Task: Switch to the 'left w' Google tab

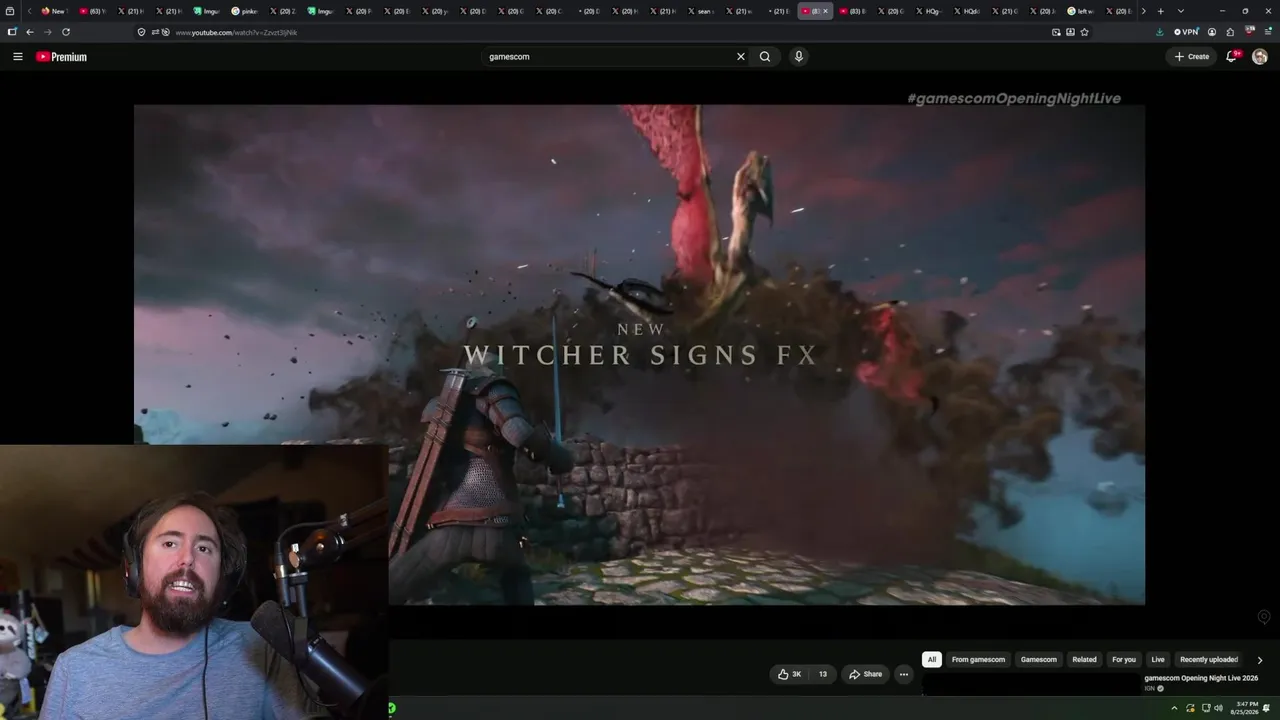Action: 1081,11
